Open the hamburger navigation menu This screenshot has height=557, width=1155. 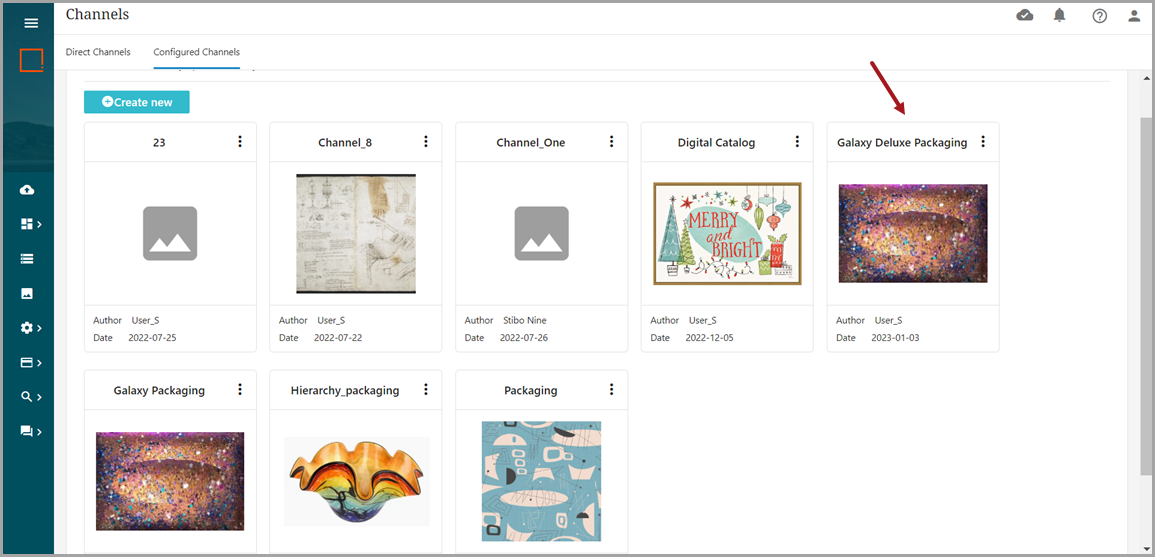[x=30, y=23]
